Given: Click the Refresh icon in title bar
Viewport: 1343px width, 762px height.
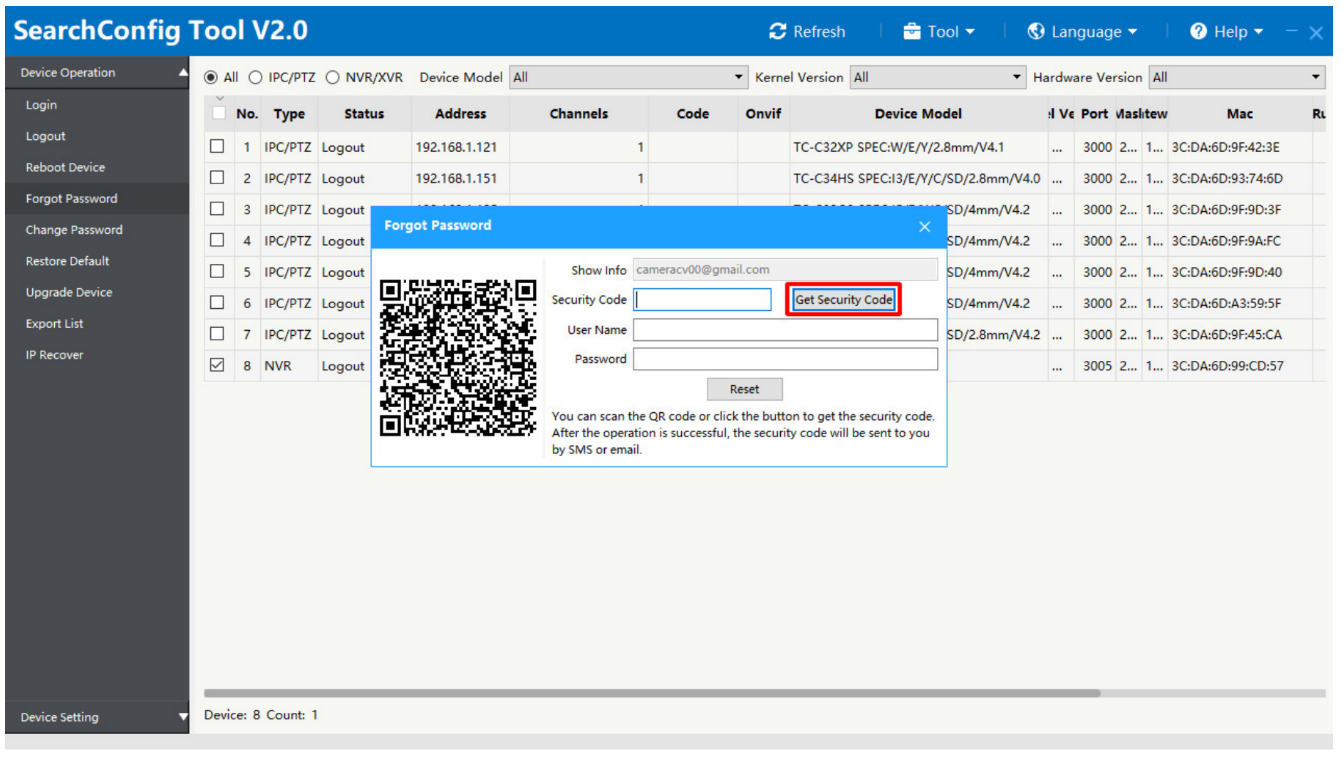Looking at the screenshot, I should [778, 32].
